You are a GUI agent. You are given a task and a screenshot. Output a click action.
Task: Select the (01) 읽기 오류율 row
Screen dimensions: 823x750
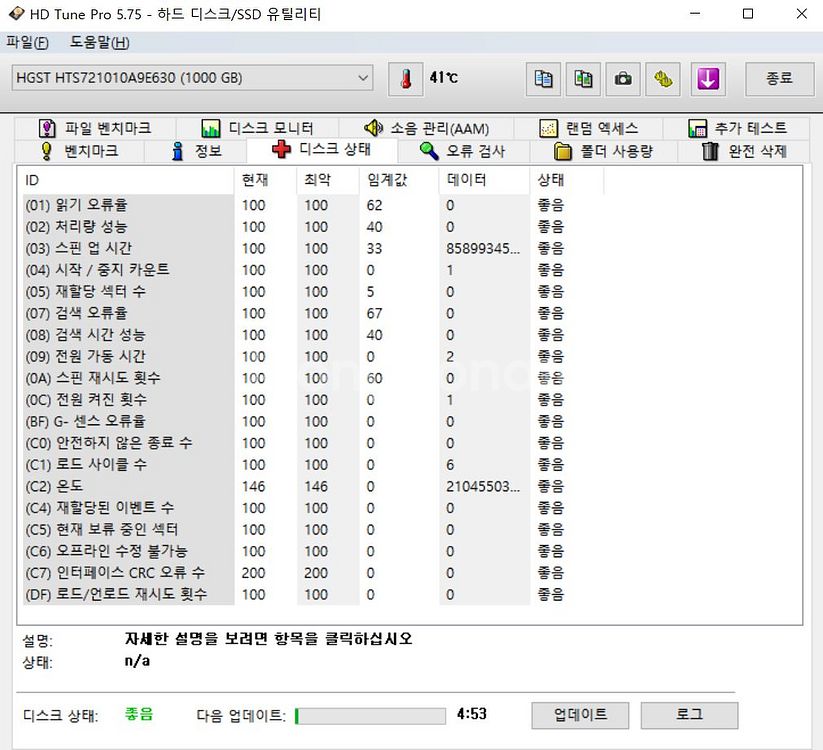(x=313, y=205)
